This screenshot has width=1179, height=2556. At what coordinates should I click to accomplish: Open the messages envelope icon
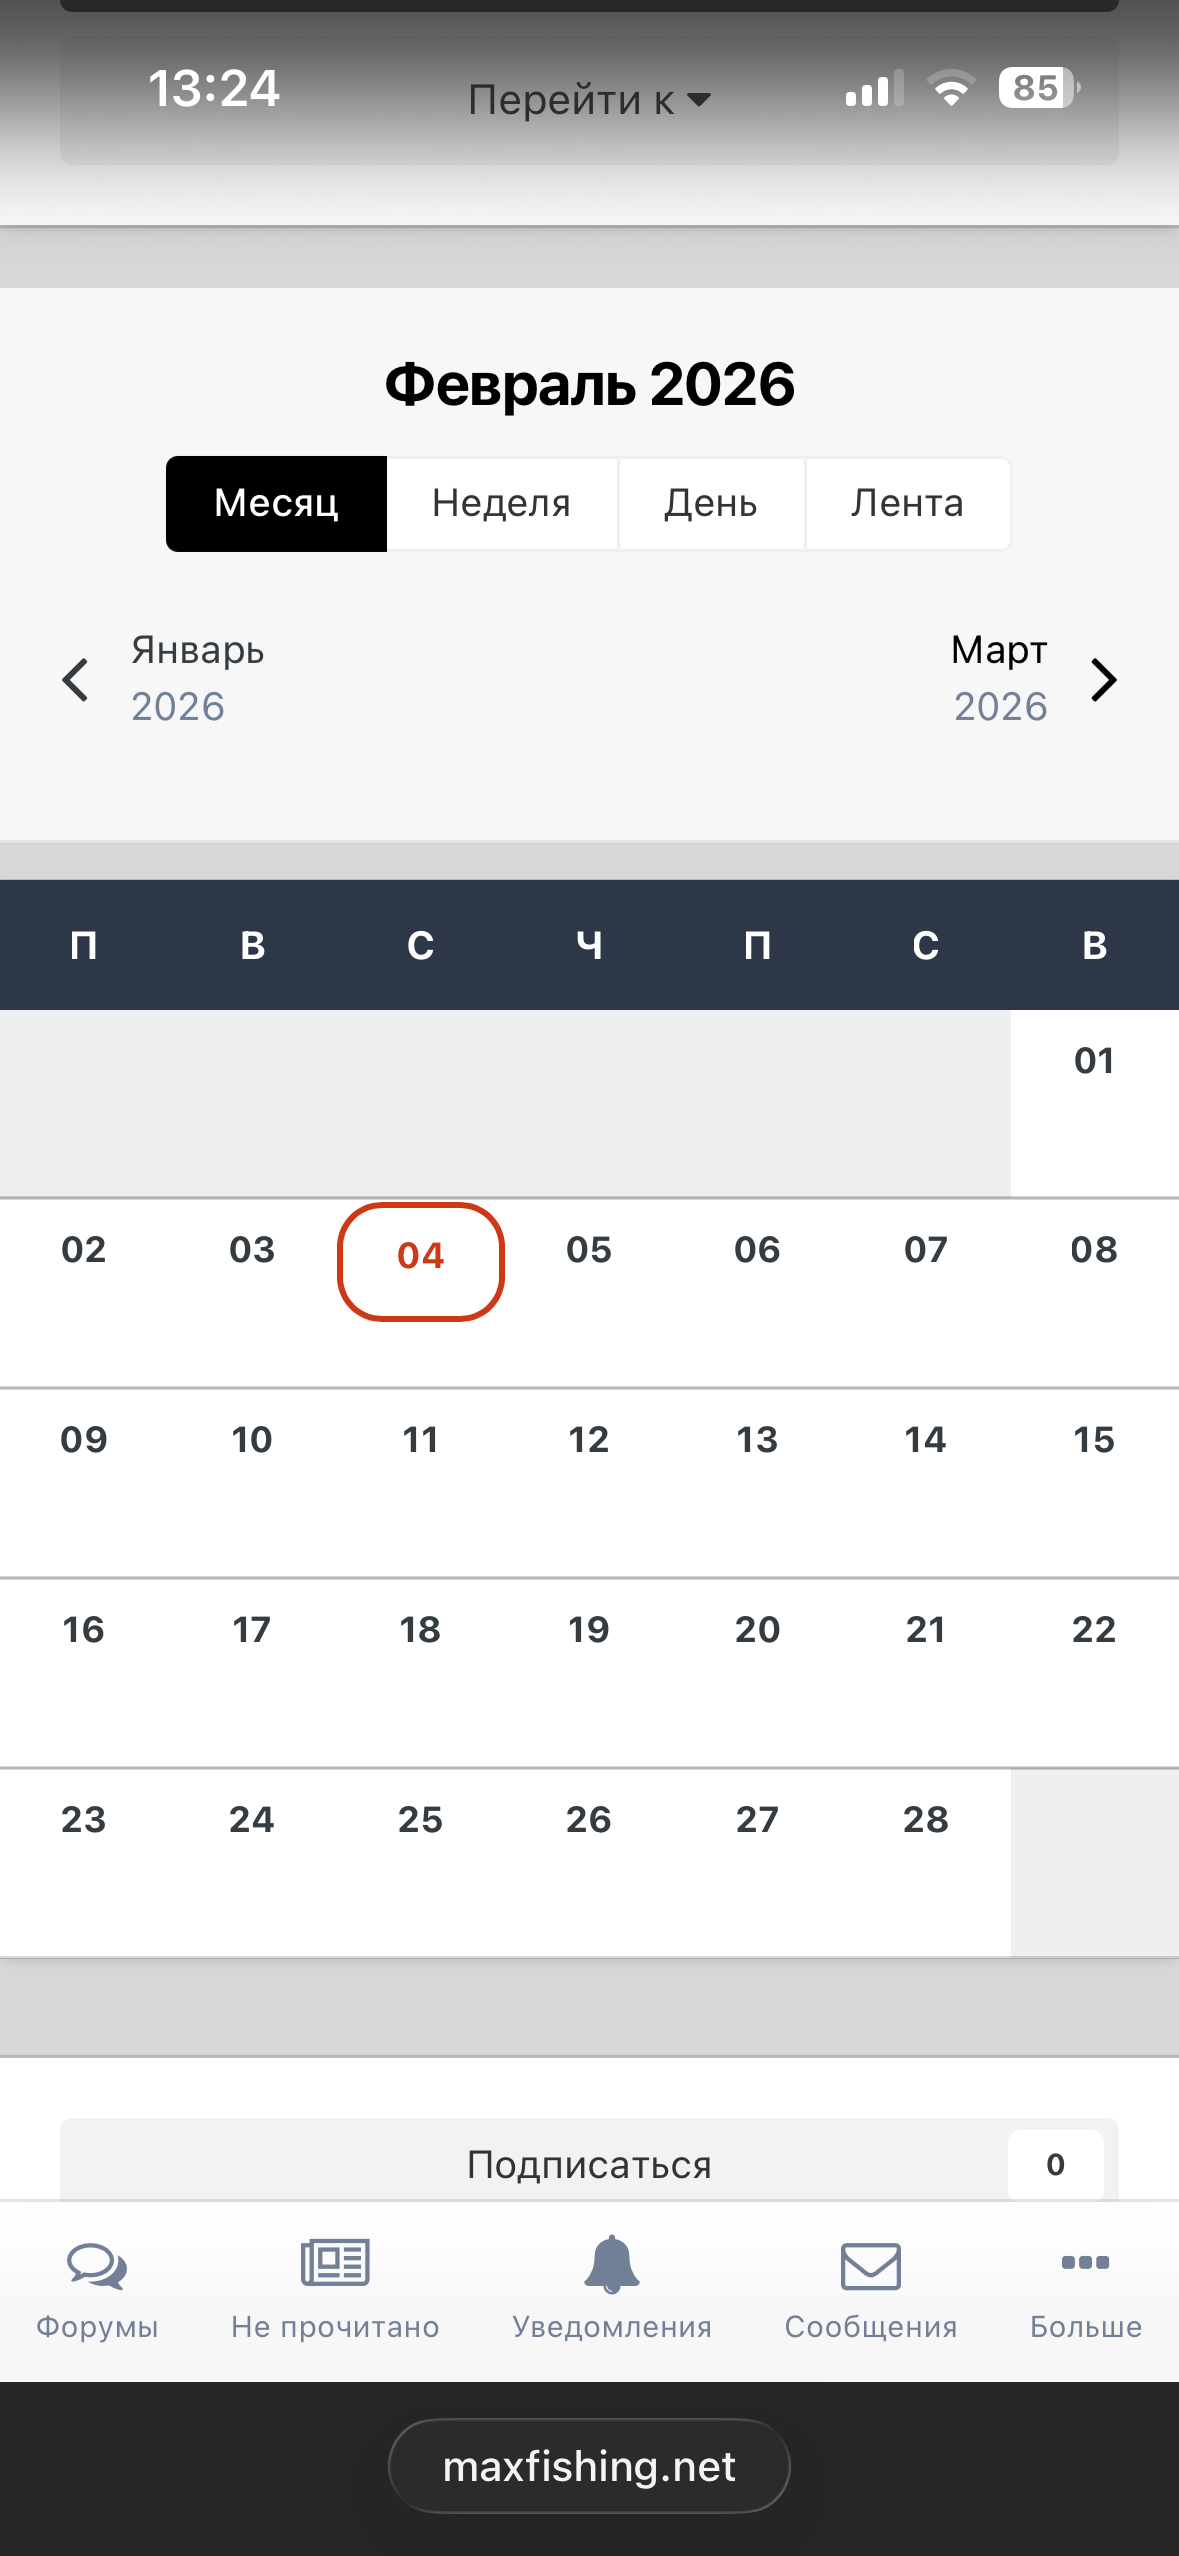click(870, 2266)
